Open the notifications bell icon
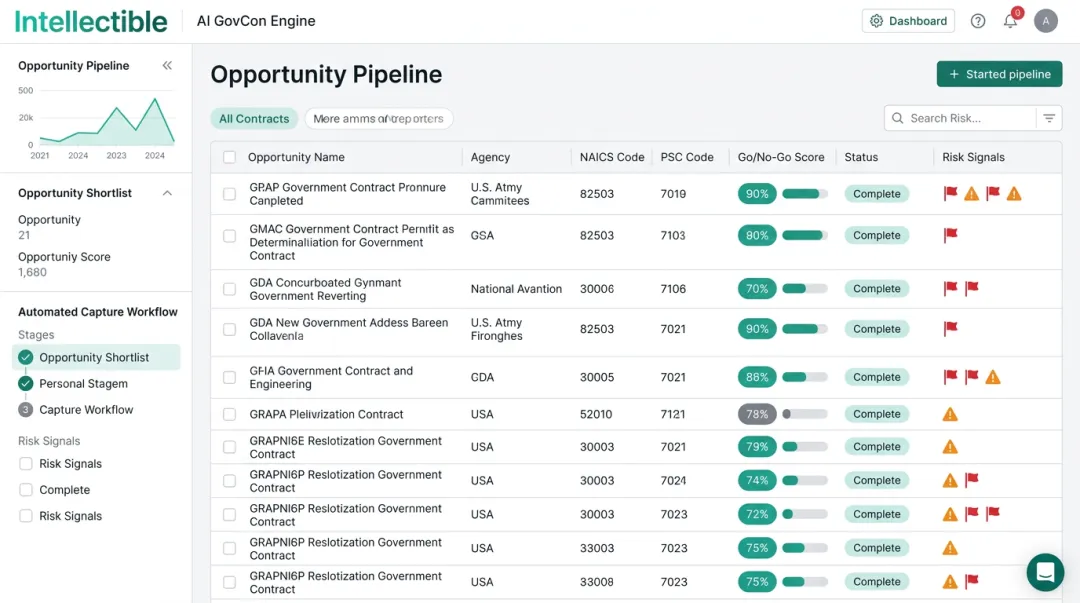The width and height of the screenshot is (1080, 603). [1010, 21]
